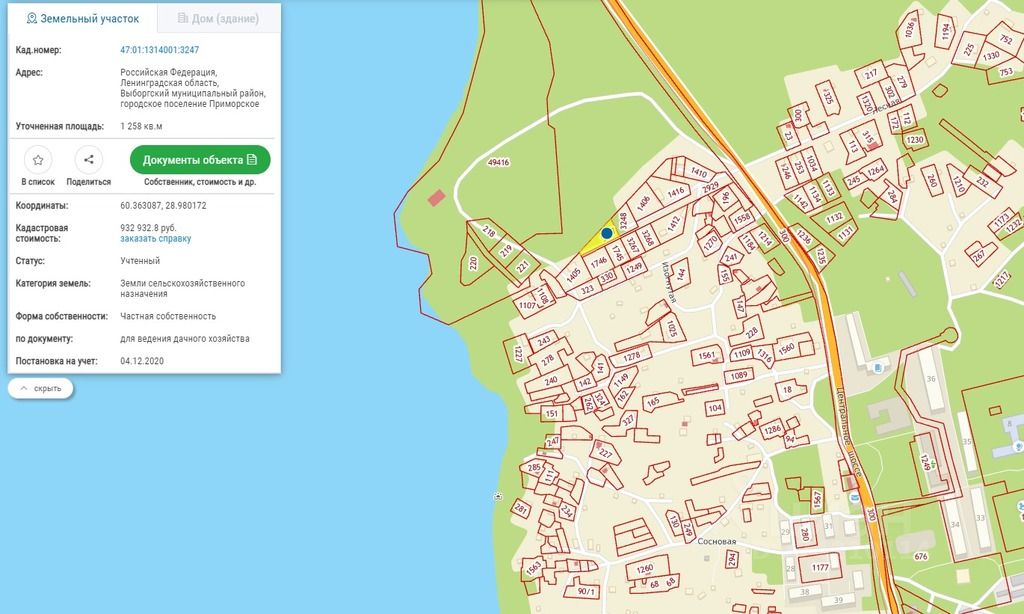
Task: Click the Частная собственность value
Action: (x=168, y=316)
